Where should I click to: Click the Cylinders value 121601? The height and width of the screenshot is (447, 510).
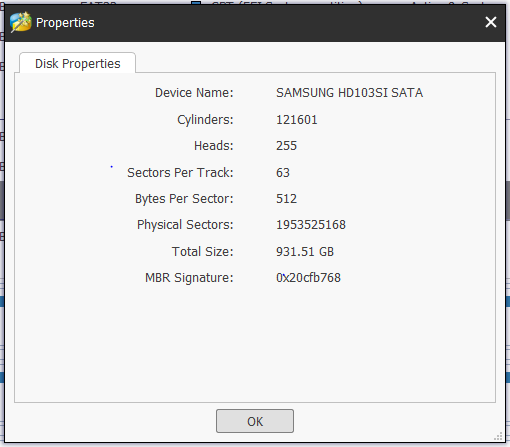[x=297, y=120]
